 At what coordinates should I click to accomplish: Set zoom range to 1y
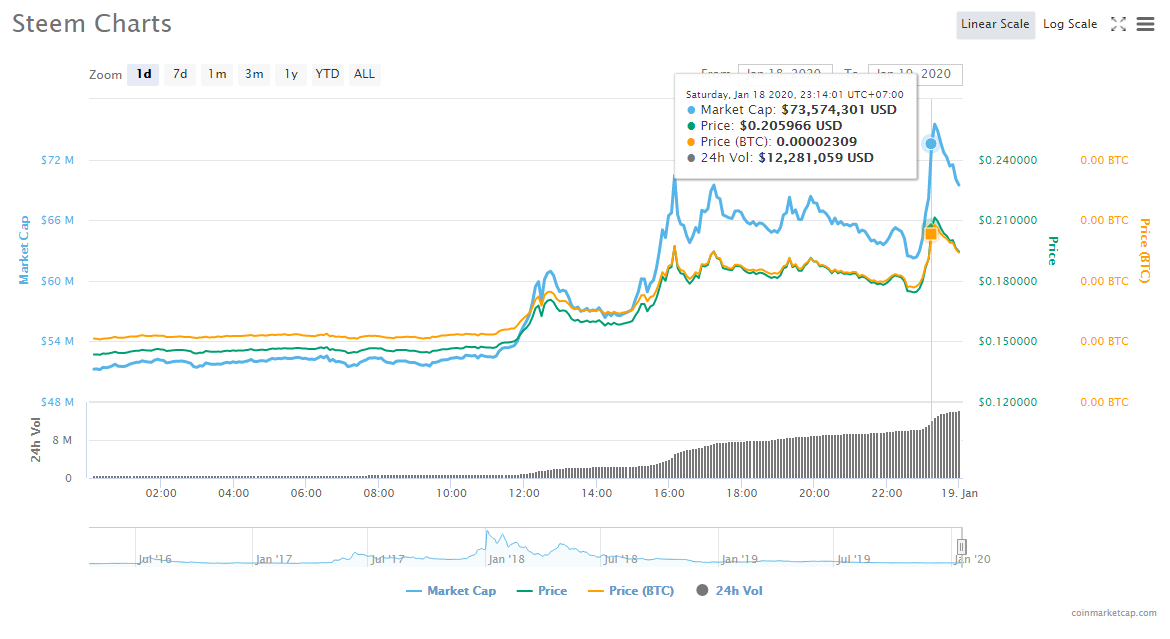coord(291,75)
